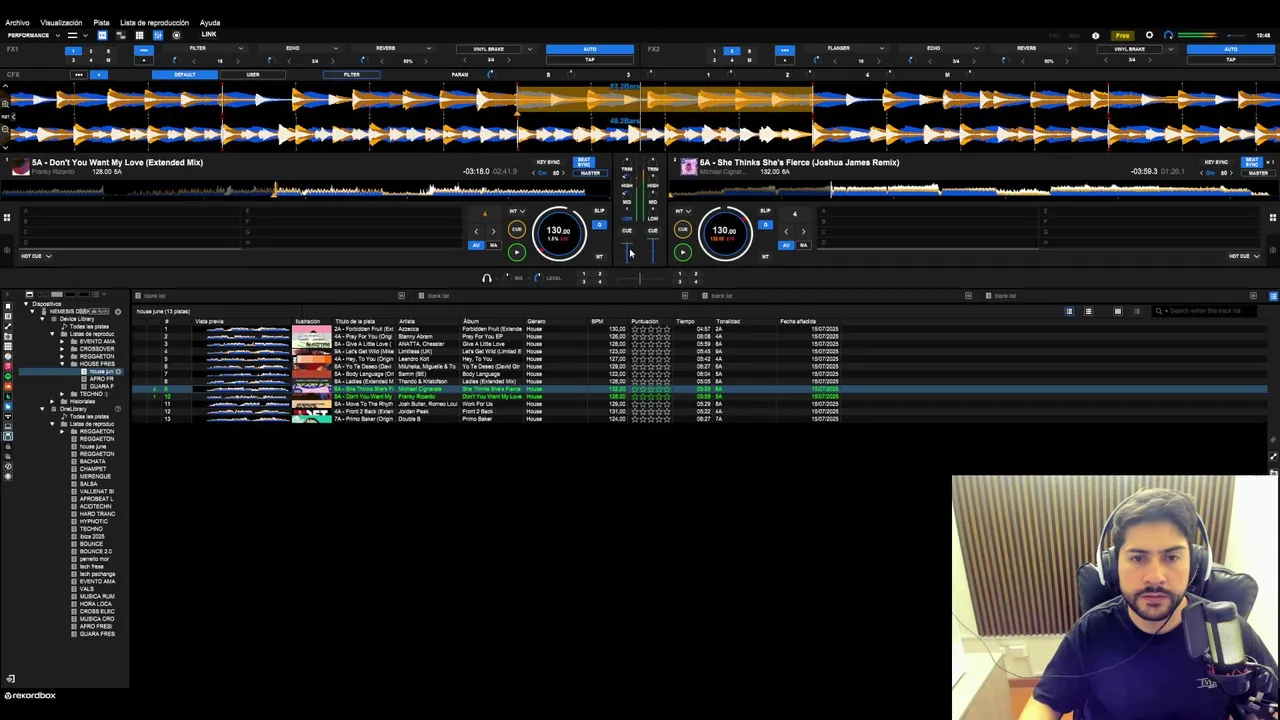Jump beat backward on left deck
Viewport: 1280px width, 720px height.
pyautogui.click(x=476, y=231)
